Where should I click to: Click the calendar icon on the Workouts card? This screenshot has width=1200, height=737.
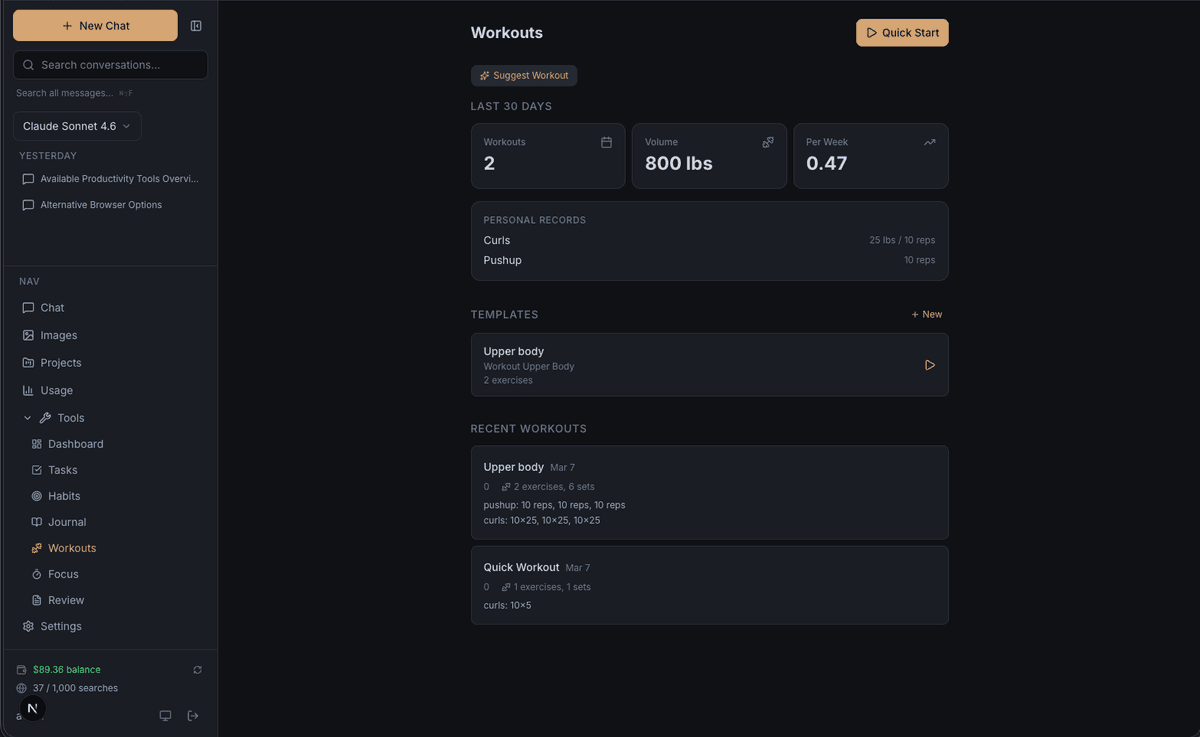point(606,143)
